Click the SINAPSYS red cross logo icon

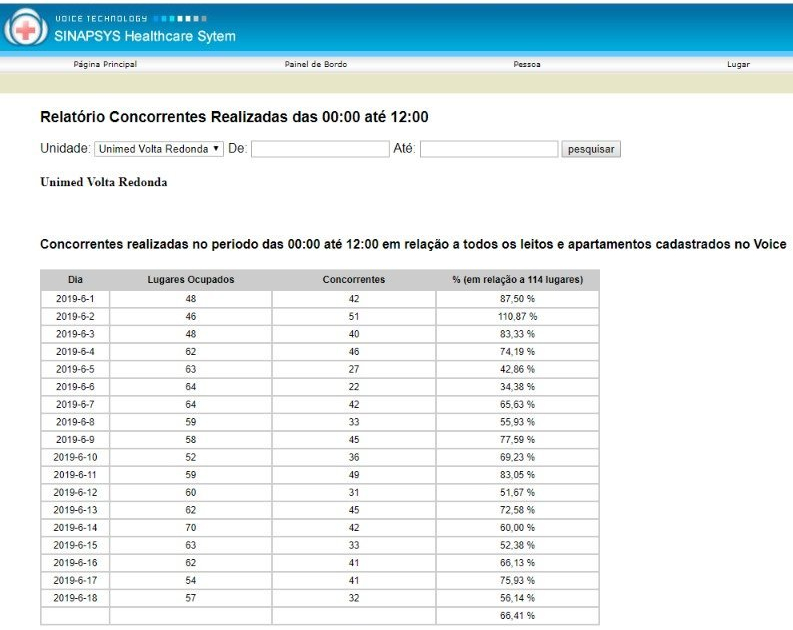click(x=23, y=29)
